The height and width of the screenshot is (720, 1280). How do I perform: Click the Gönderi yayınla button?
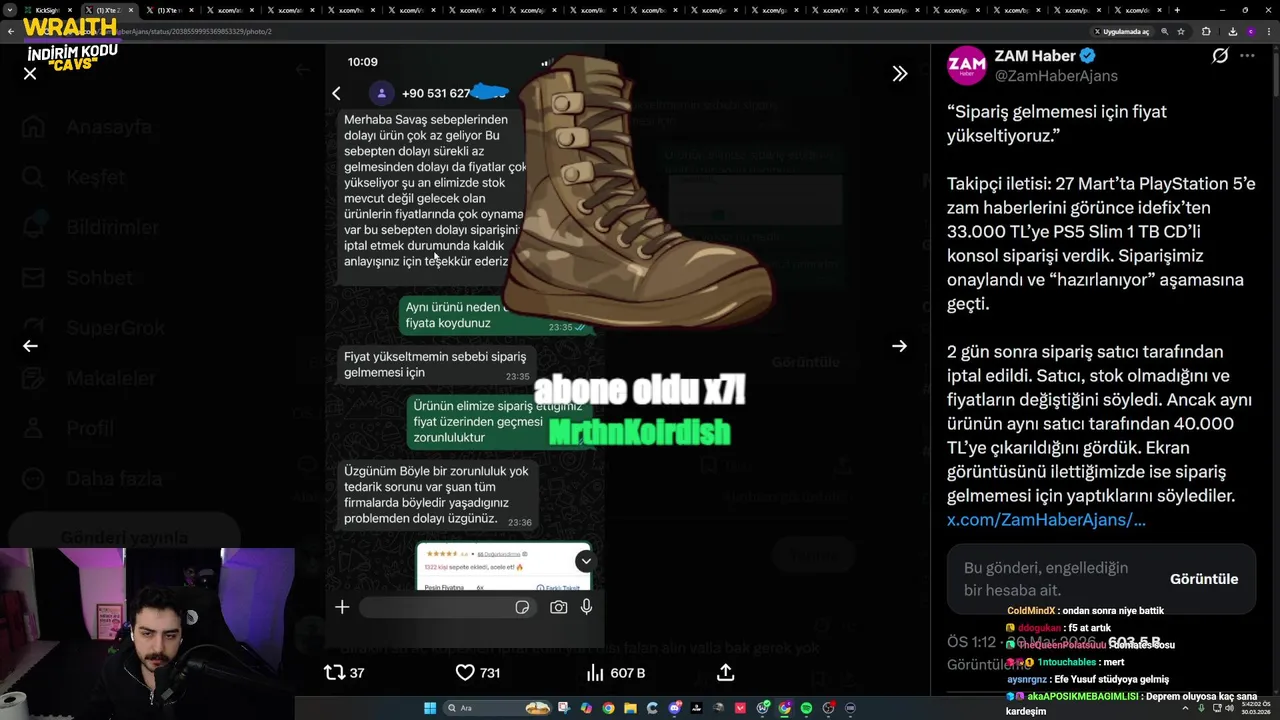click(x=124, y=537)
